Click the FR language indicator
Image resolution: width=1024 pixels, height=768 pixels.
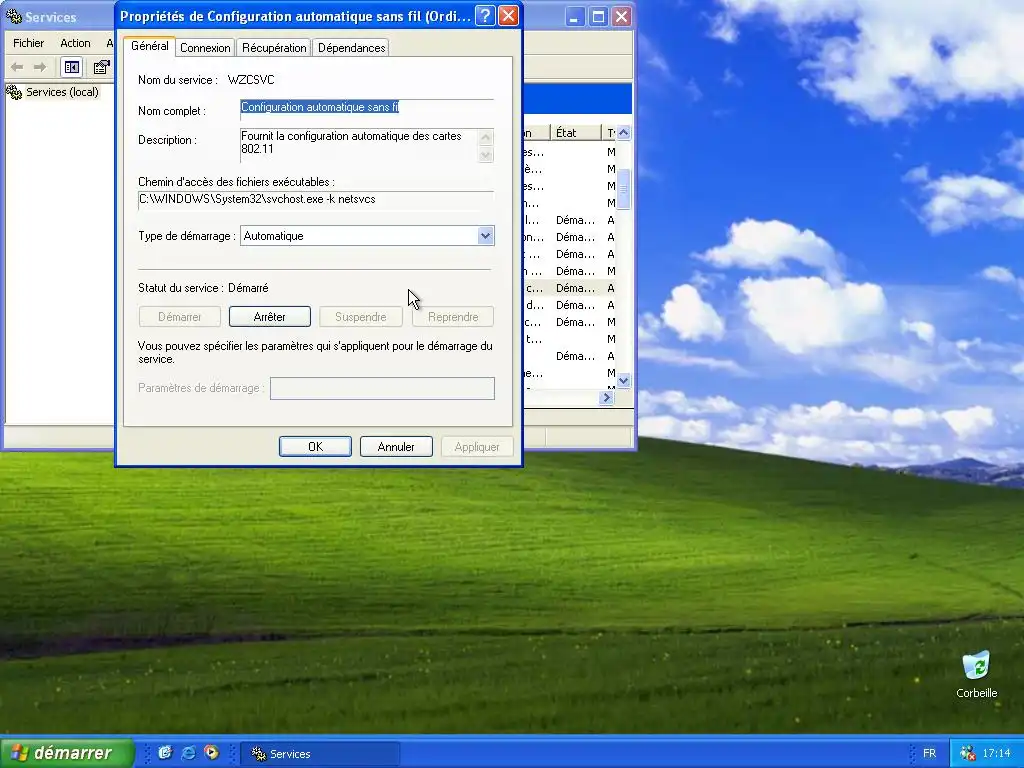[x=929, y=754]
